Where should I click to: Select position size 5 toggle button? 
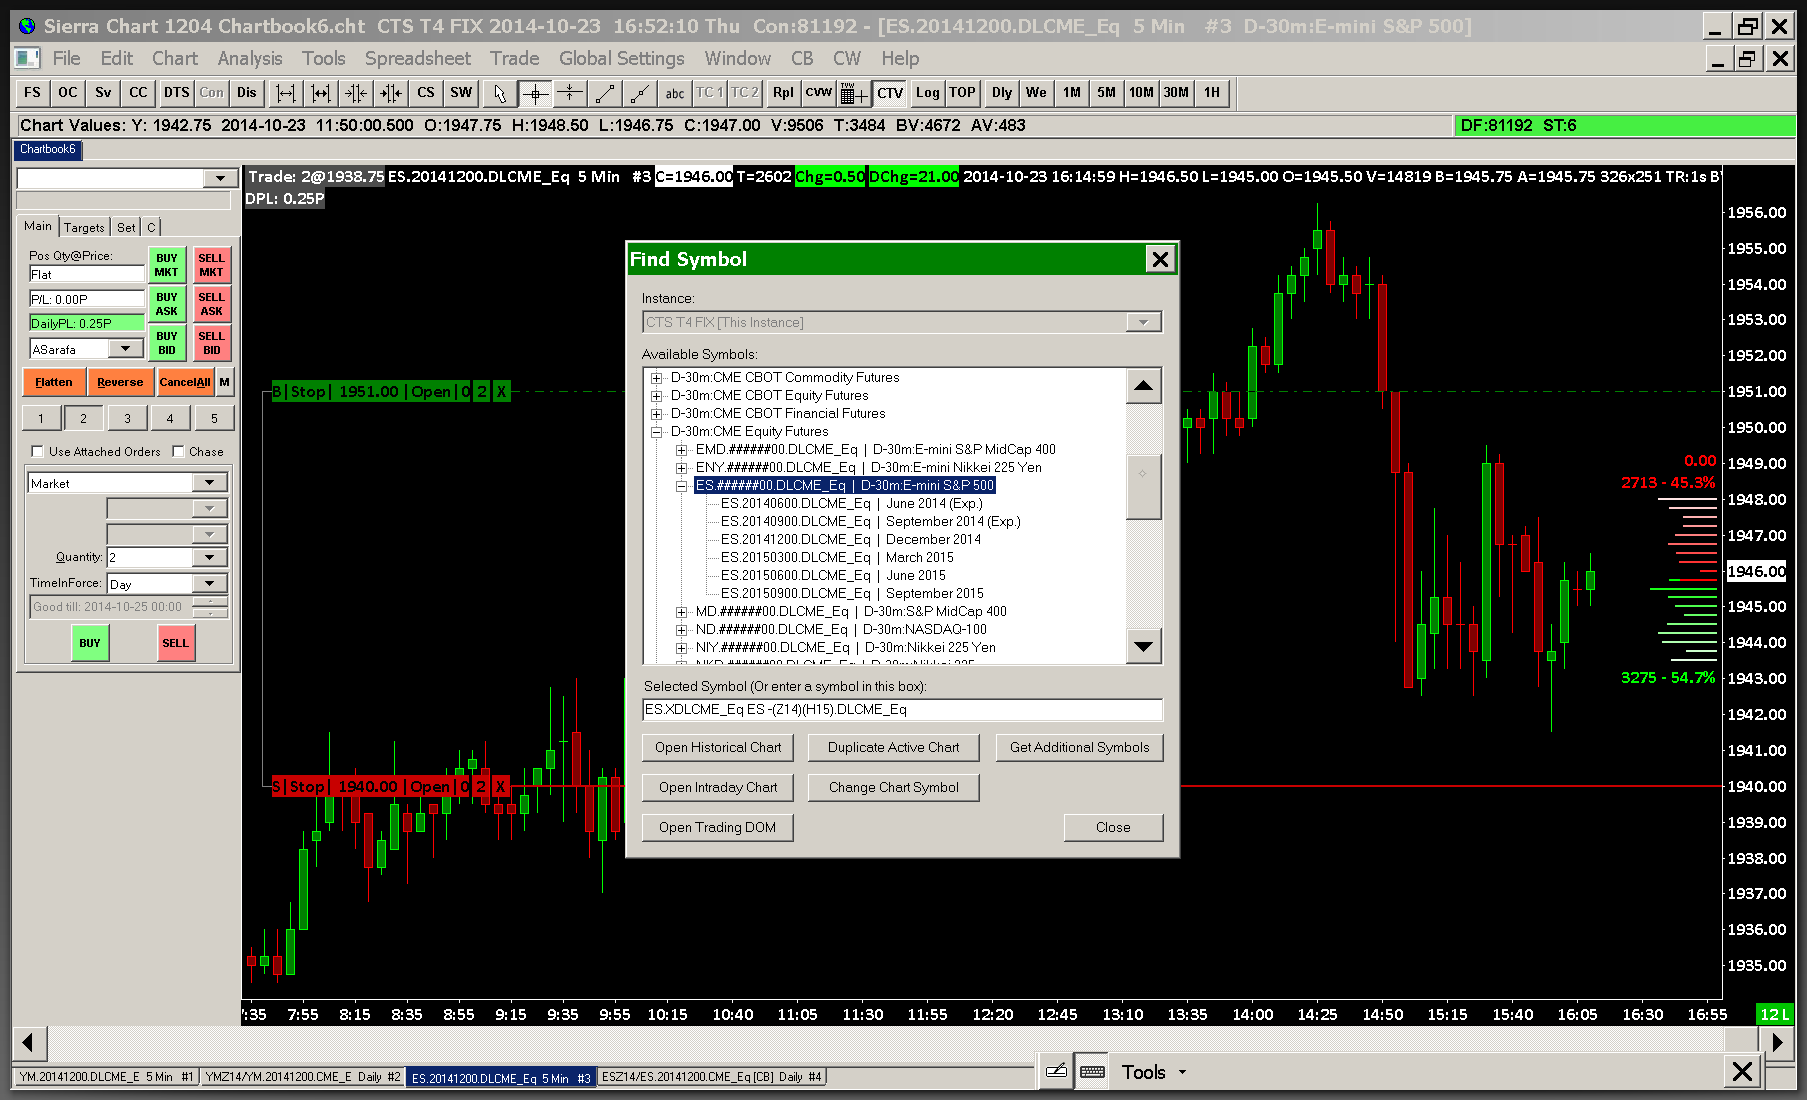pos(214,418)
